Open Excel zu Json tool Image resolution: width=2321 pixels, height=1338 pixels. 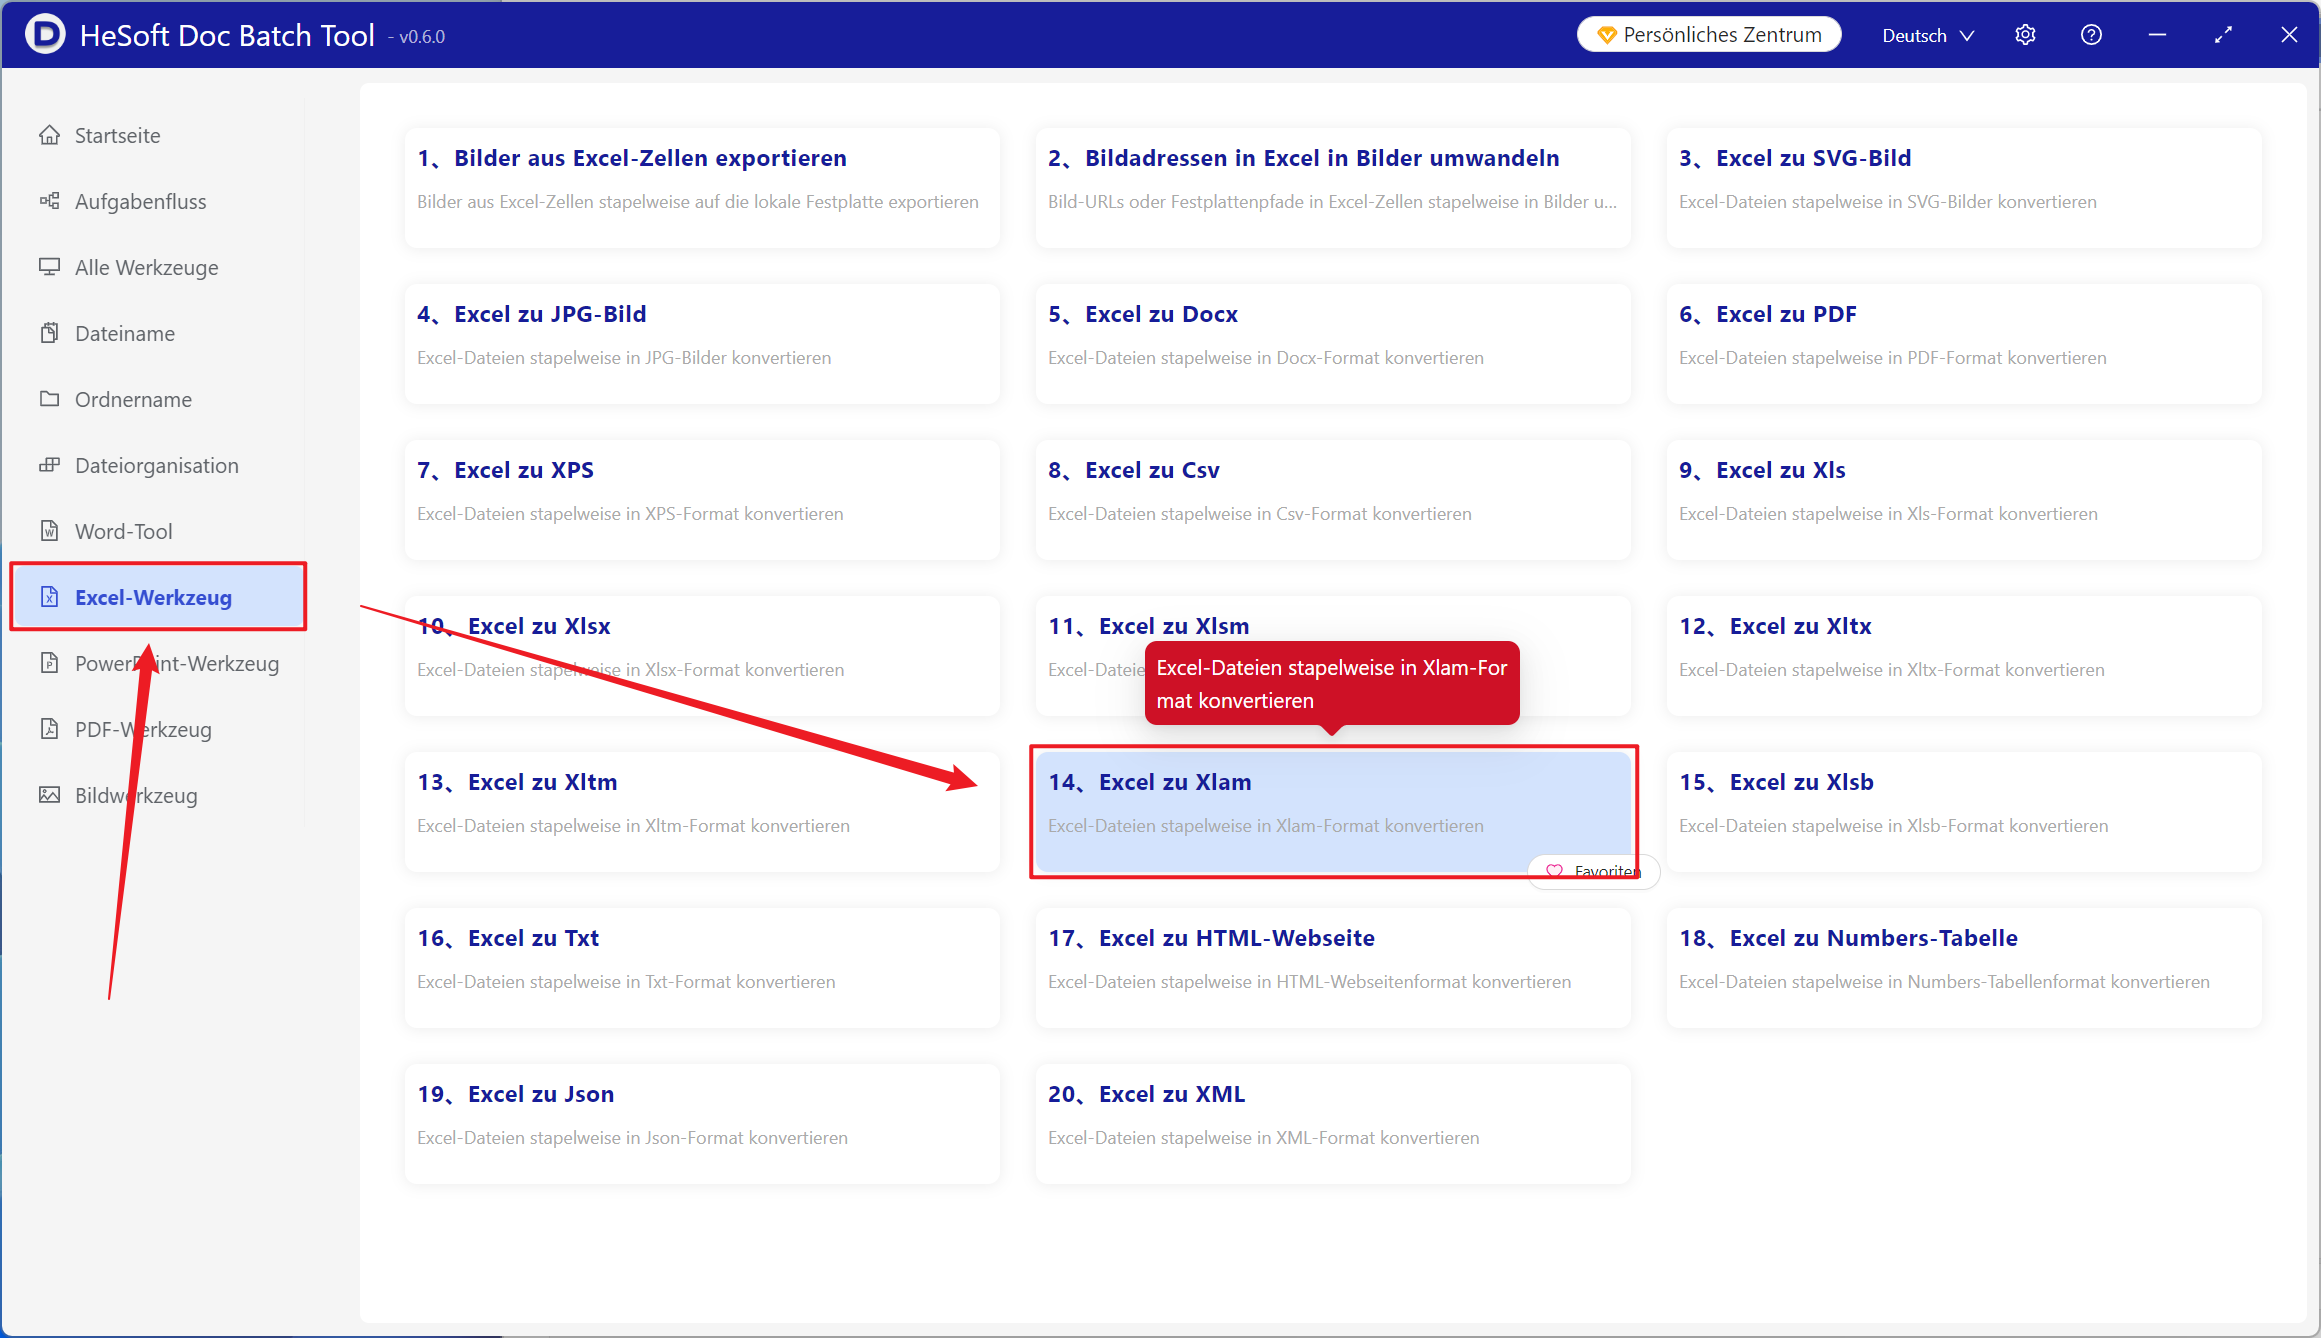point(702,1124)
